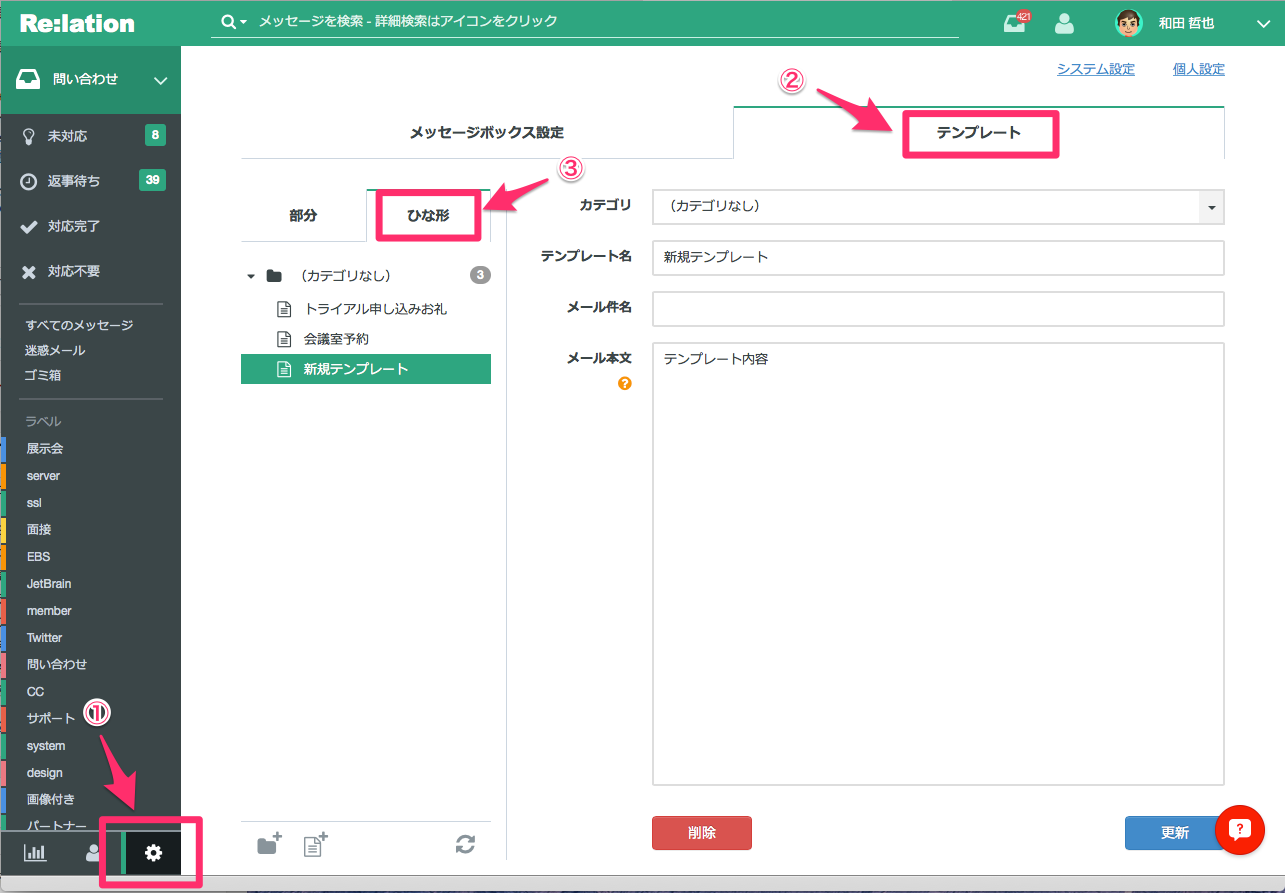
Task: Filter by system label
Action: pyautogui.click(x=46, y=746)
